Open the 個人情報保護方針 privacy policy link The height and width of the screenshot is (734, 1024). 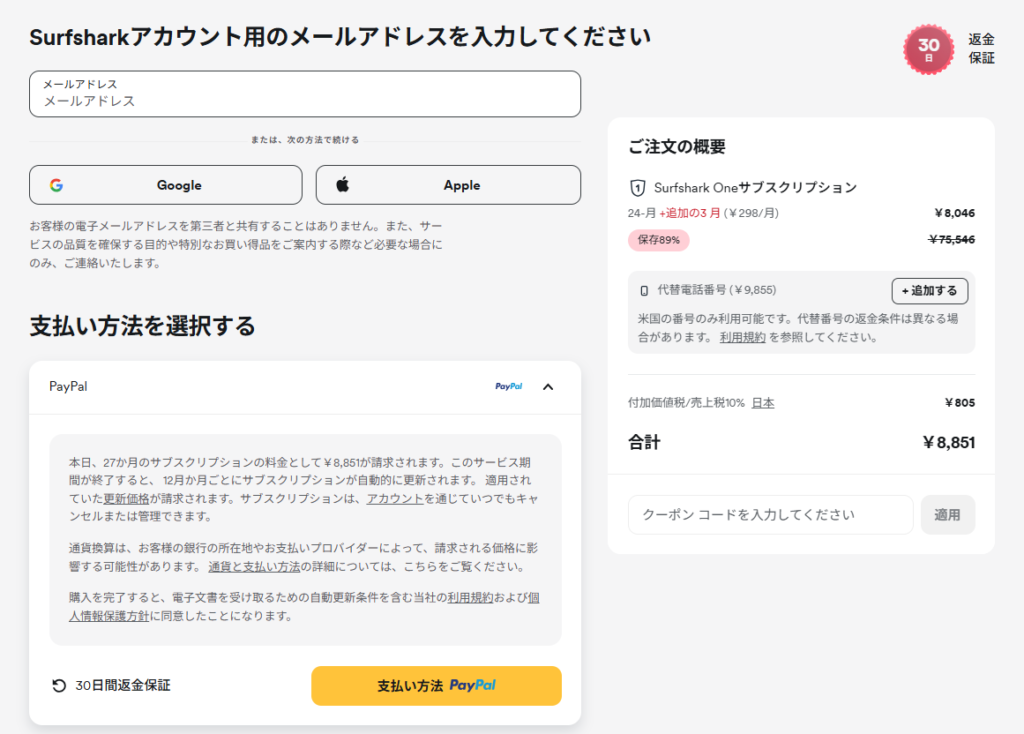click(x=110, y=616)
